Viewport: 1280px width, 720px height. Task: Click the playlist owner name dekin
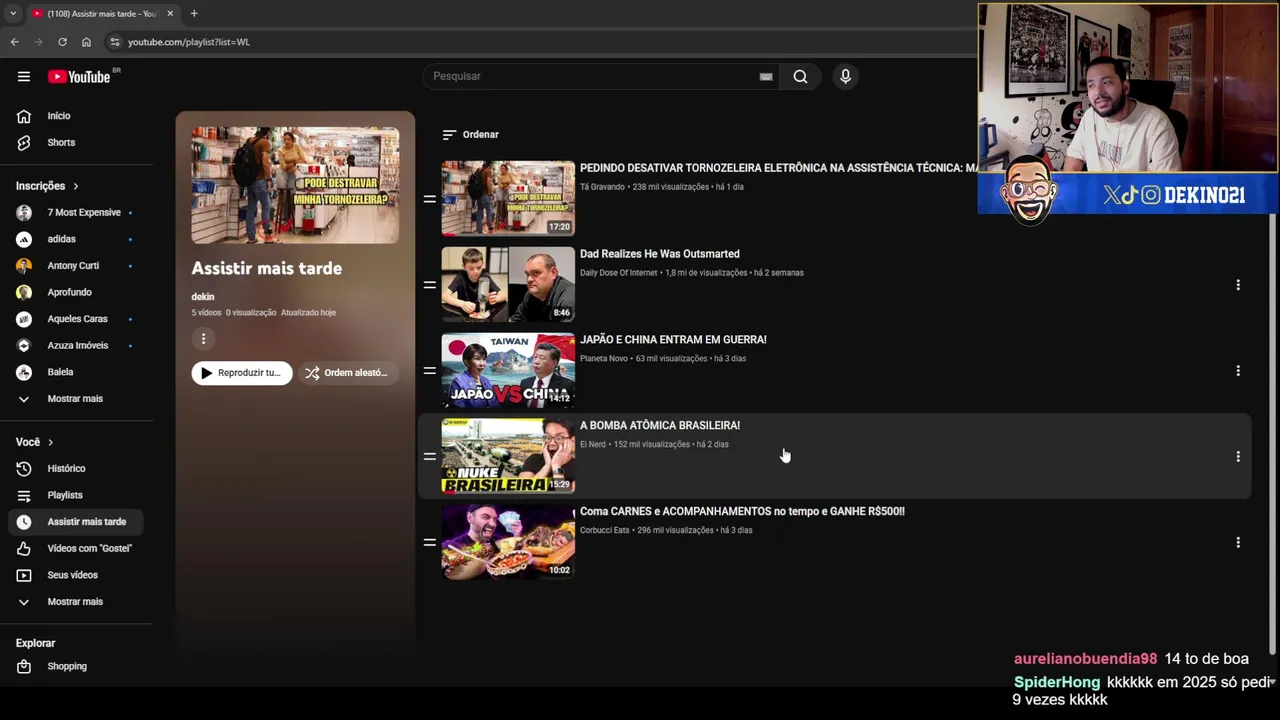[203, 297]
